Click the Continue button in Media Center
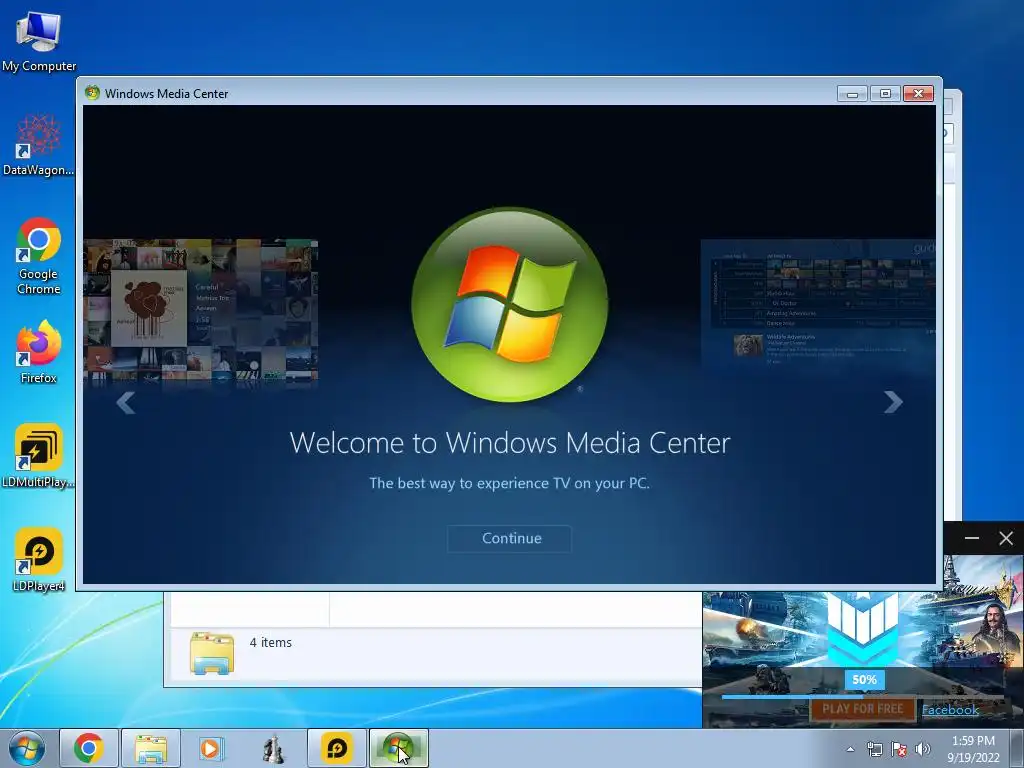The image size is (1024, 768). [509, 539]
